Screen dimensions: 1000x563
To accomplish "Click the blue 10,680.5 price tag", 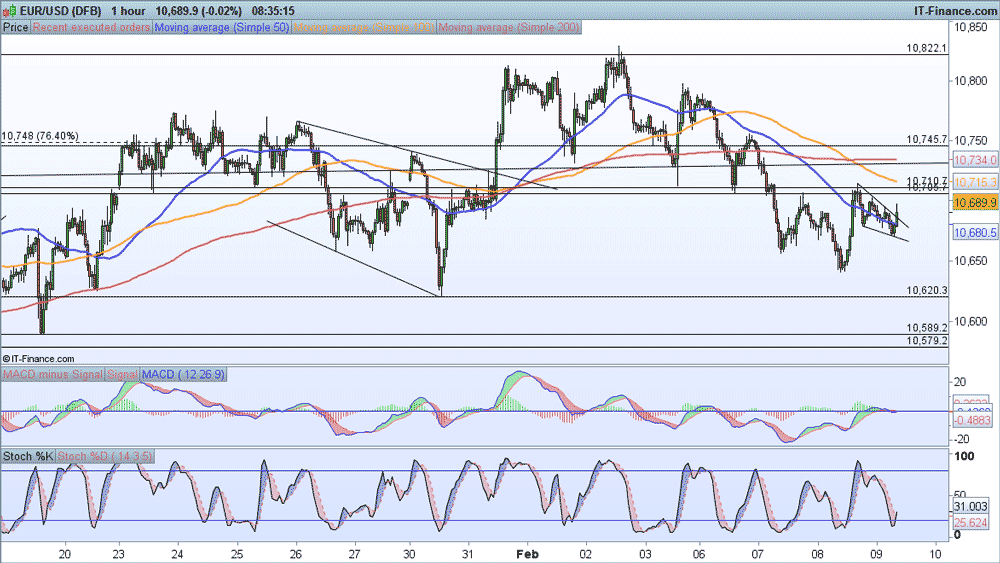I will (974, 233).
